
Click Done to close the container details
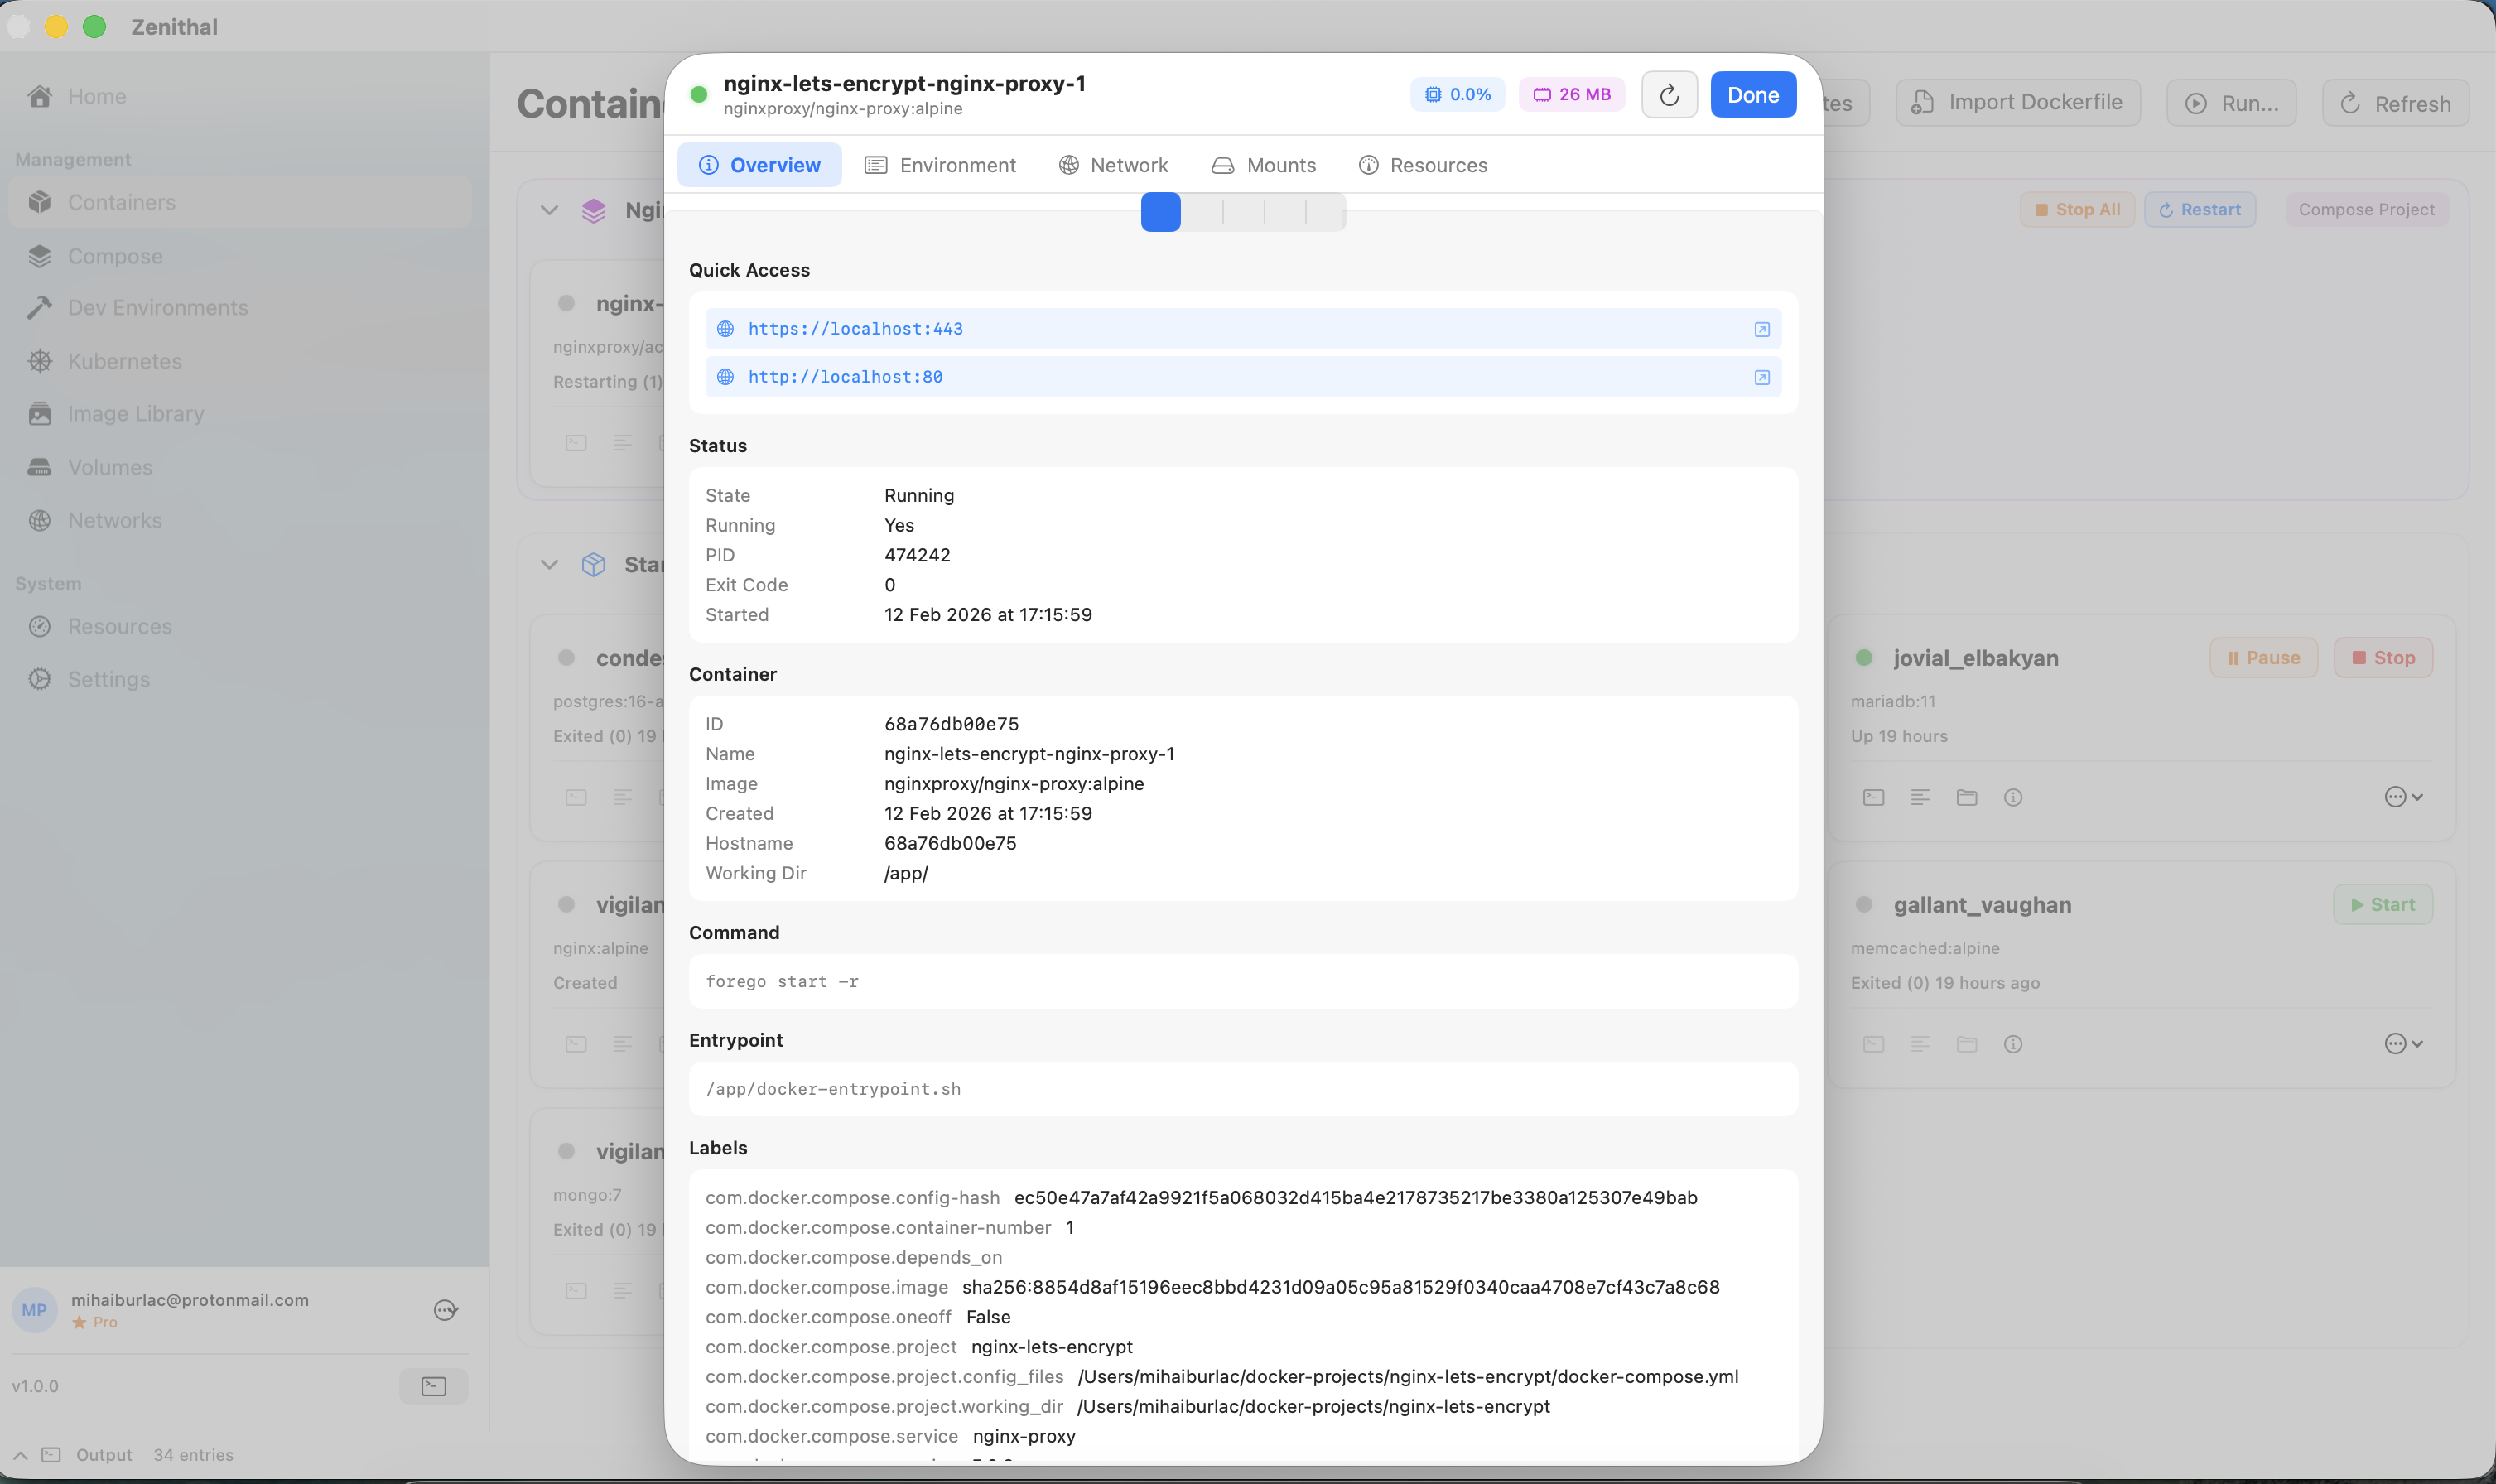[x=1753, y=94]
